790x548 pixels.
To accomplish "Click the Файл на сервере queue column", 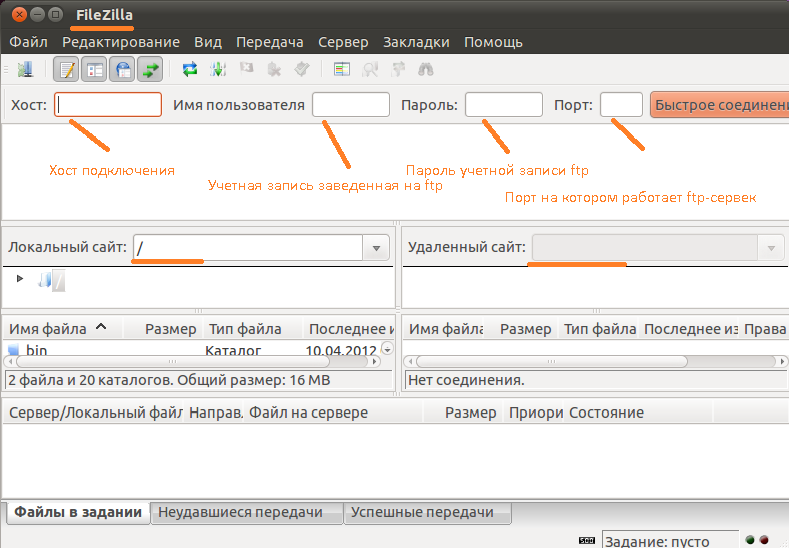I will click(333, 413).
